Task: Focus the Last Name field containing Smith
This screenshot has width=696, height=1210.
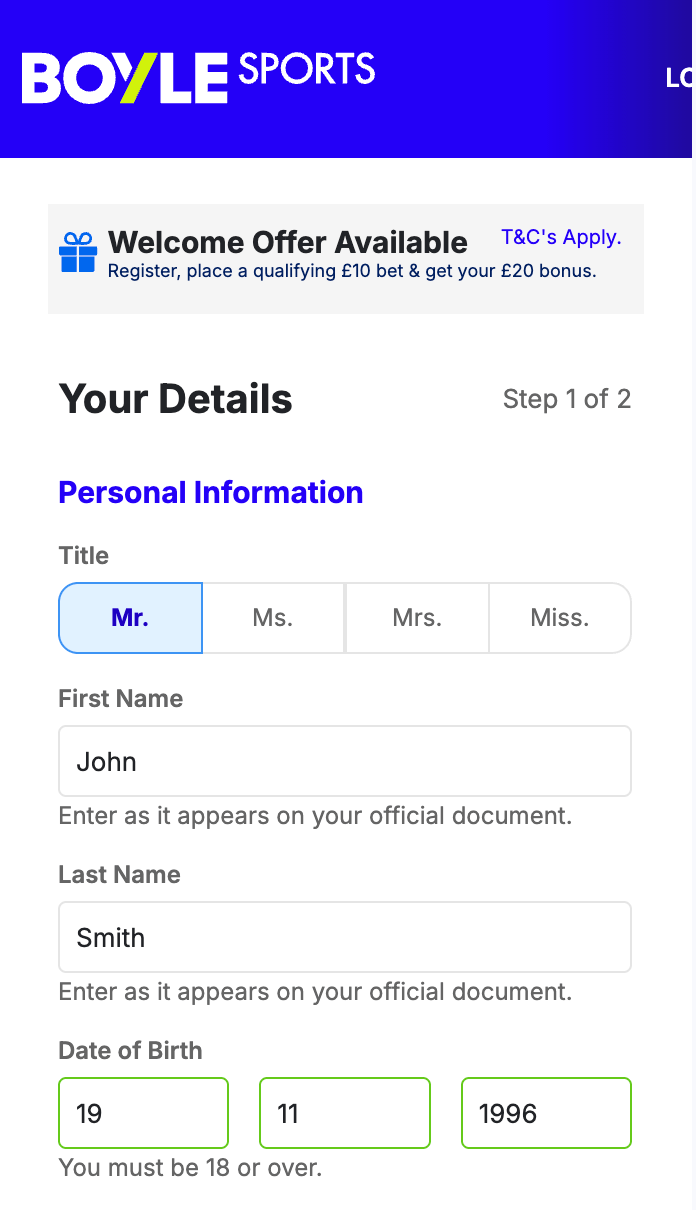Action: (x=345, y=937)
